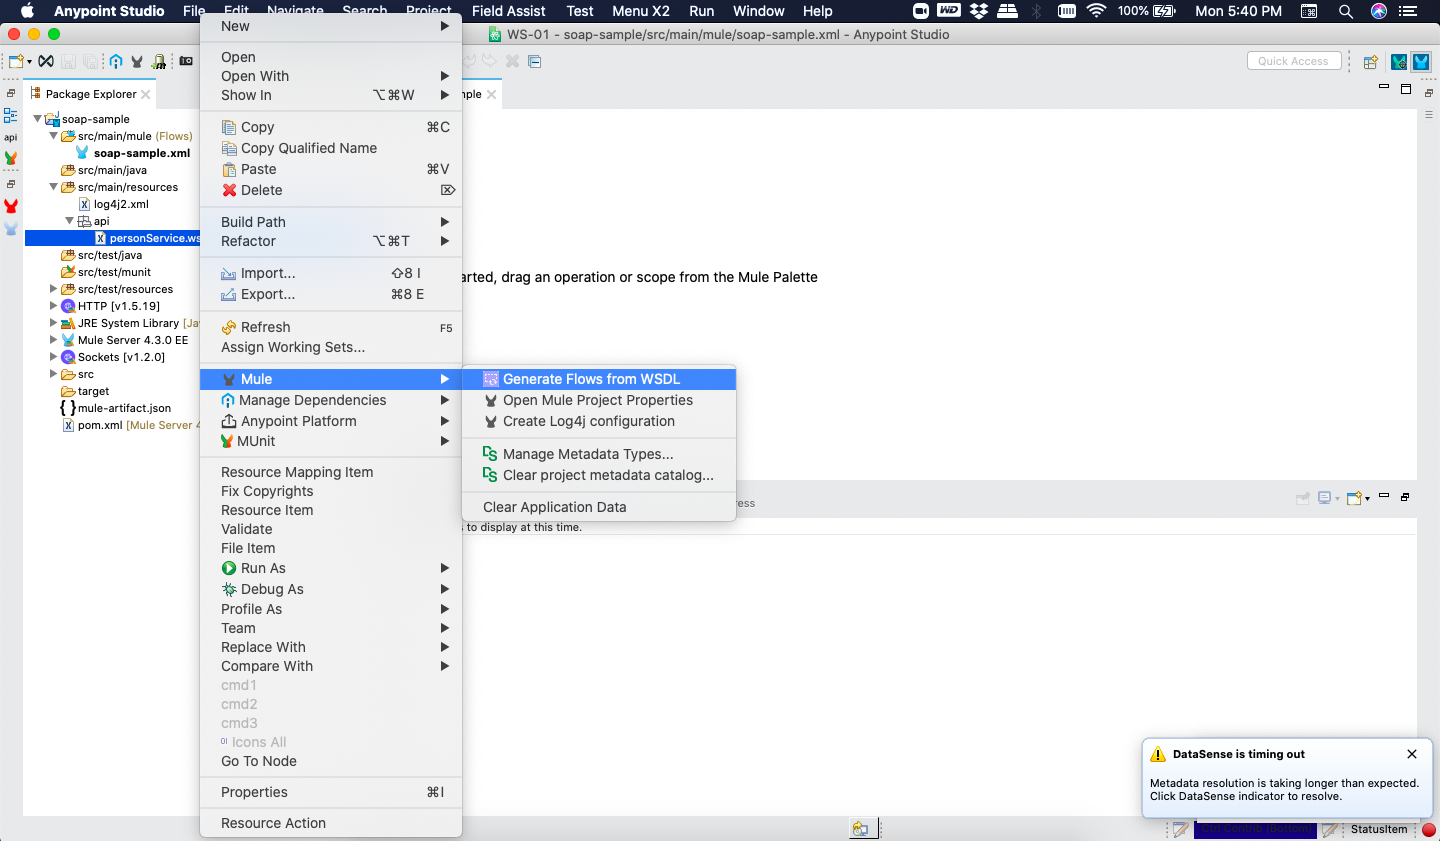Screen dimensions: 1440x841
Task: Choose Copy Qualified Name
Action: 331,148
